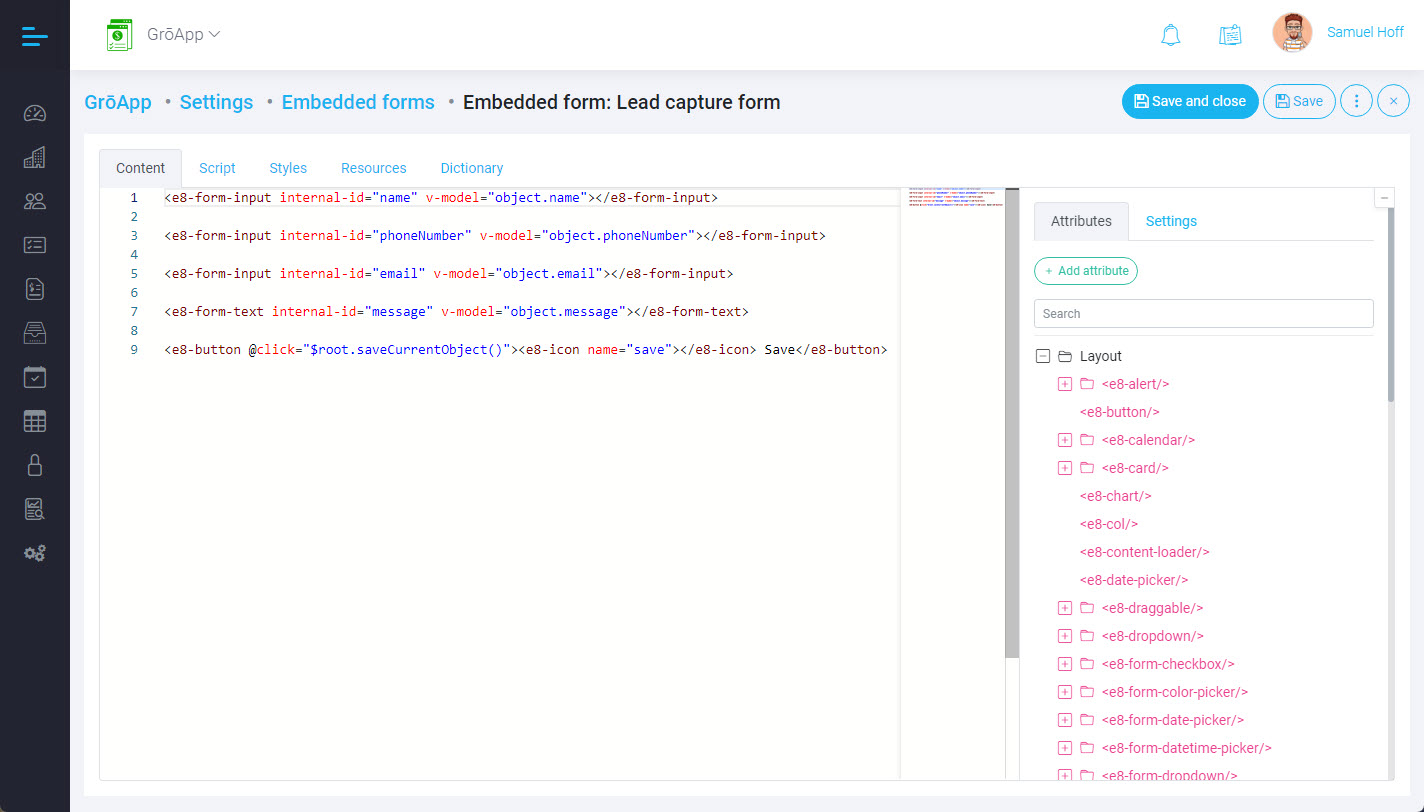Open the three-dot more options button
This screenshot has height=812, width=1424.
[1356, 101]
